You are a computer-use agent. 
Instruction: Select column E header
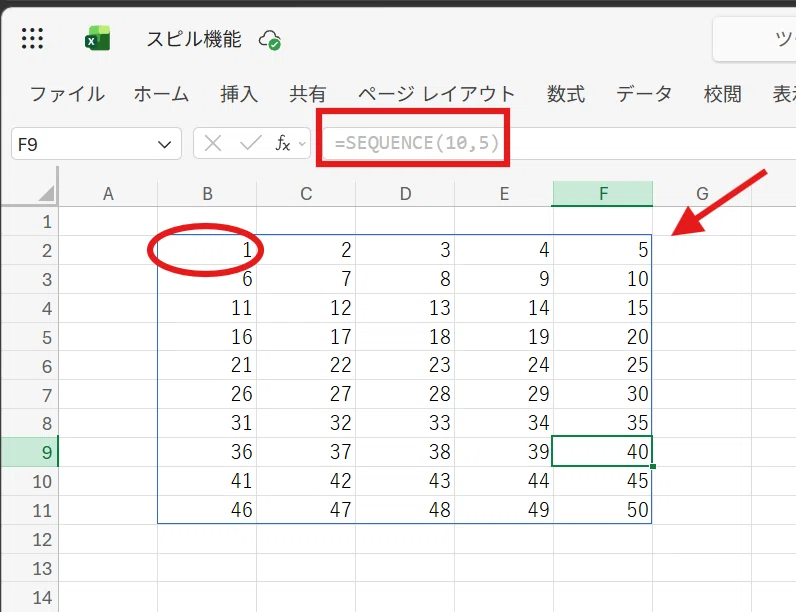point(504,194)
